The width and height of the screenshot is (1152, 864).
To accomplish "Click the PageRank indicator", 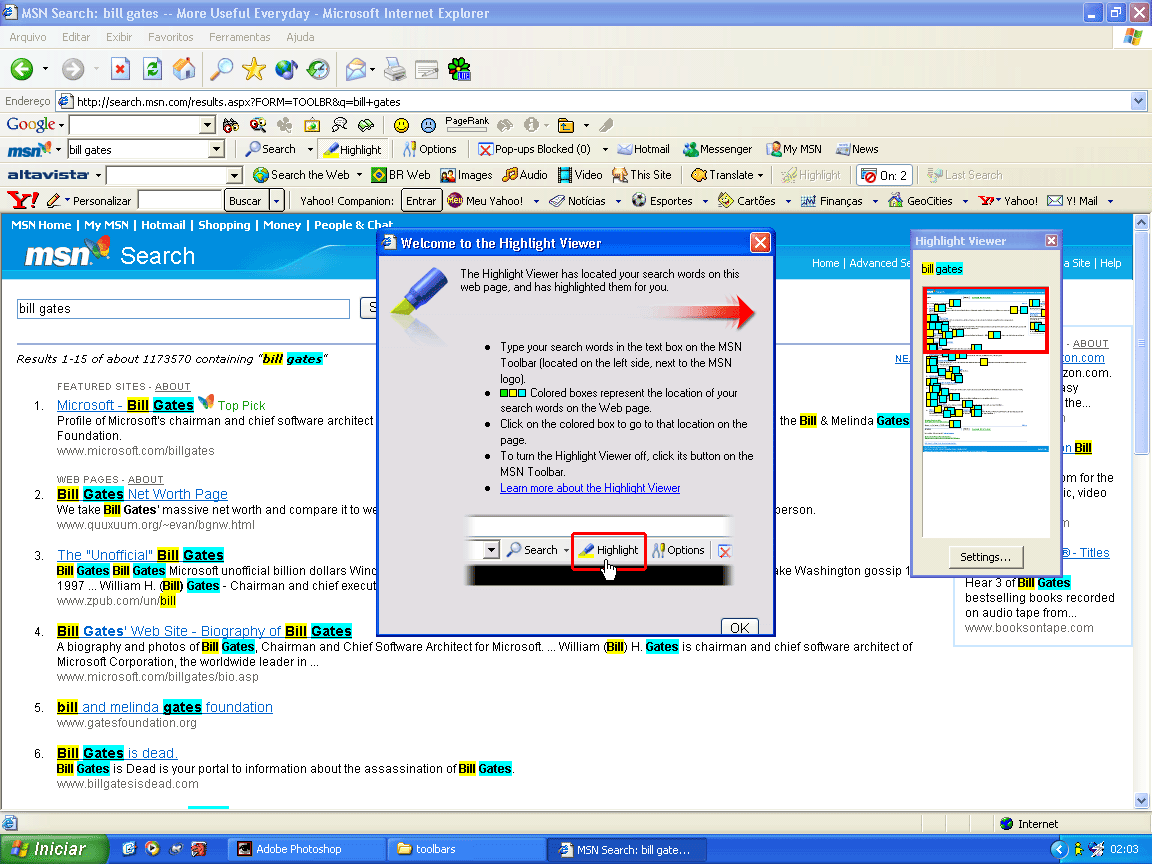I will (467, 124).
